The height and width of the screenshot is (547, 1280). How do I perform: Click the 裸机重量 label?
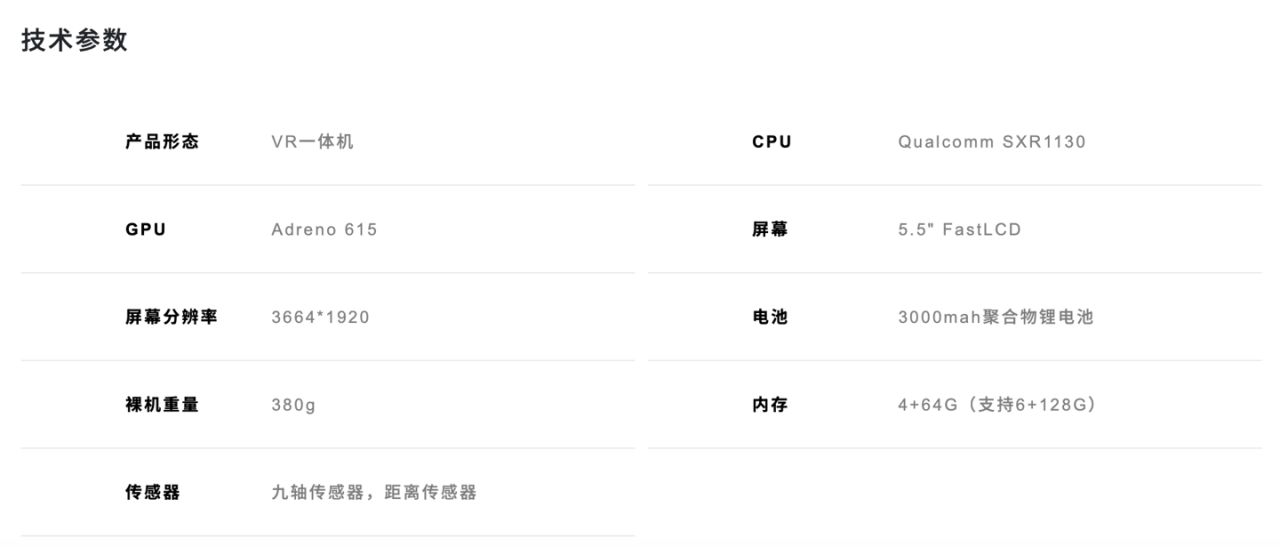click(162, 405)
